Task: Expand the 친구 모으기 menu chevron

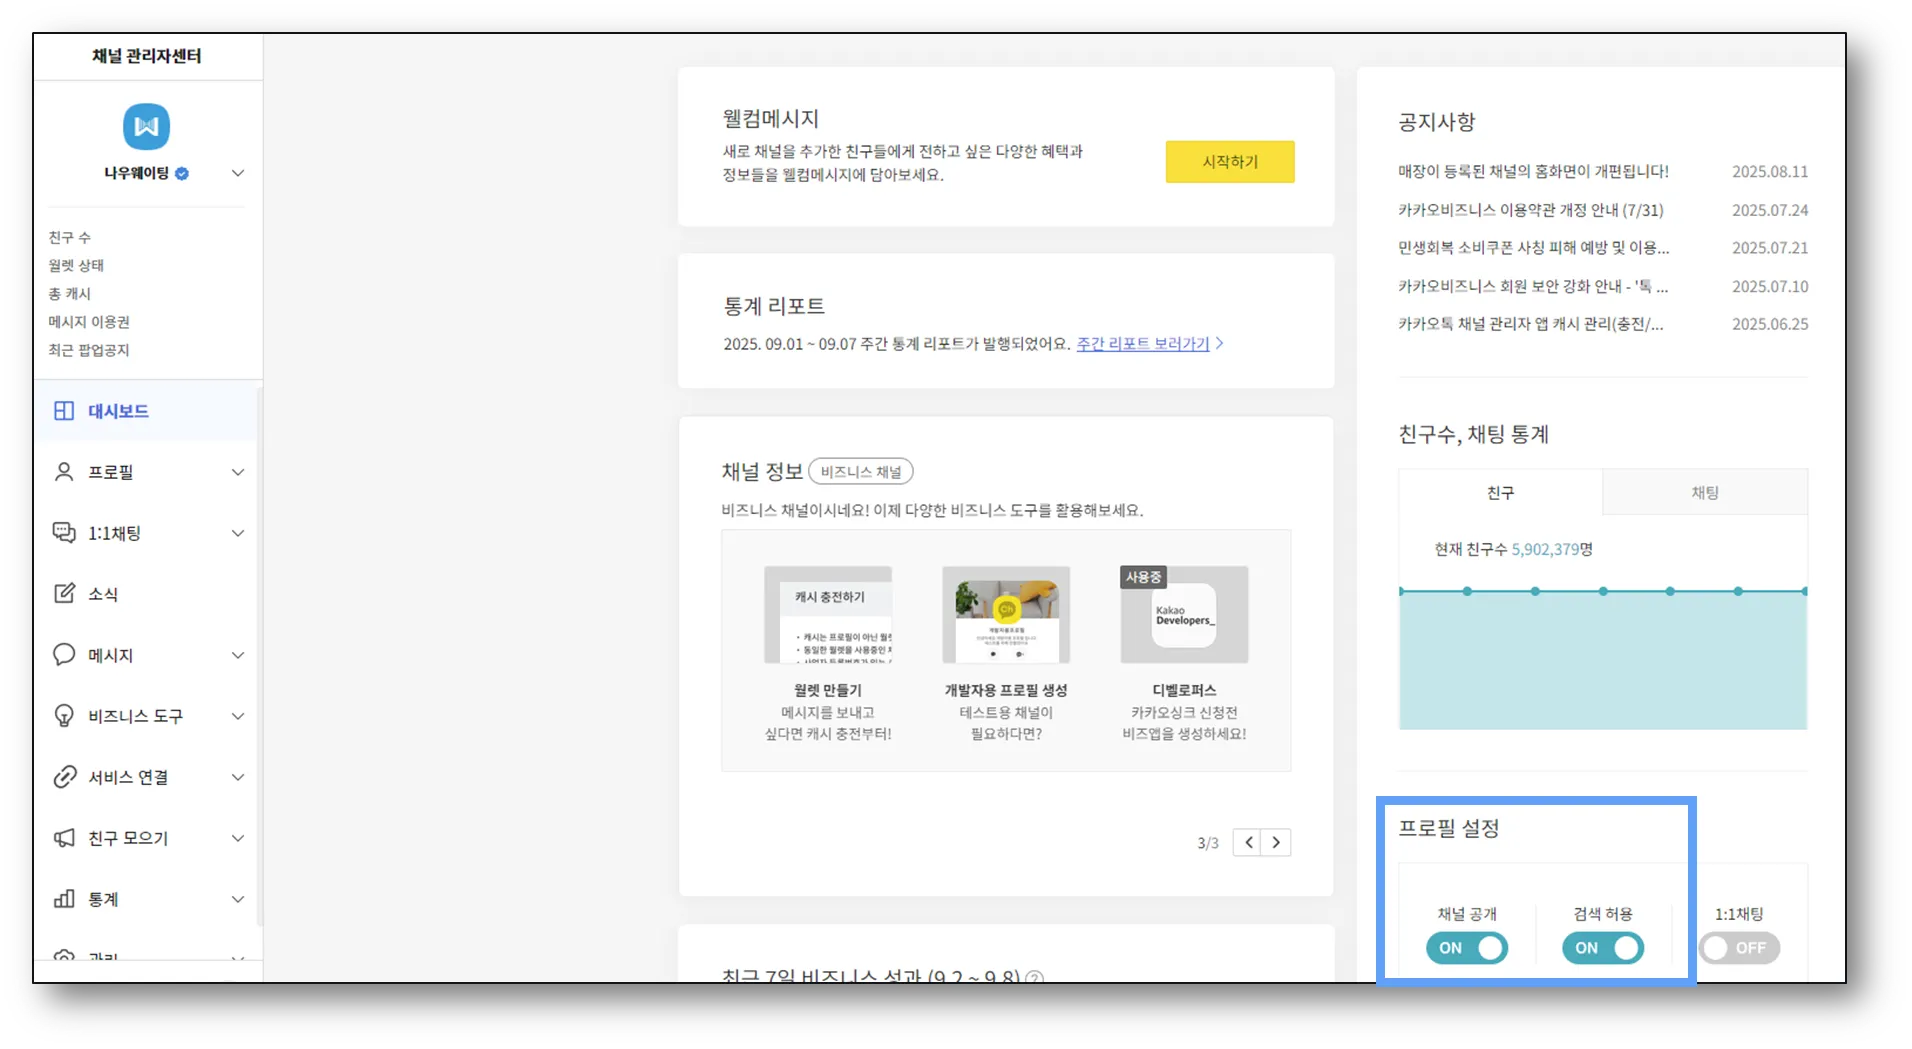Action: [238, 838]
